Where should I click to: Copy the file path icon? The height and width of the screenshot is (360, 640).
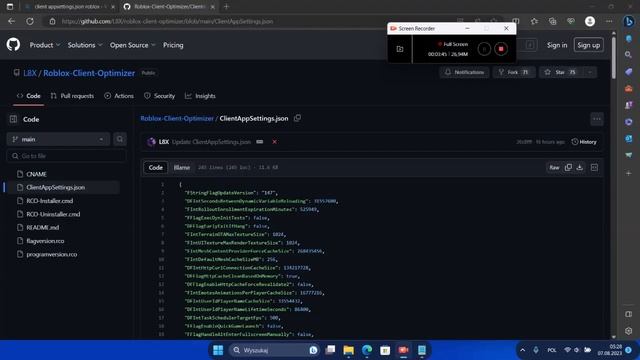tap(298, 118)
